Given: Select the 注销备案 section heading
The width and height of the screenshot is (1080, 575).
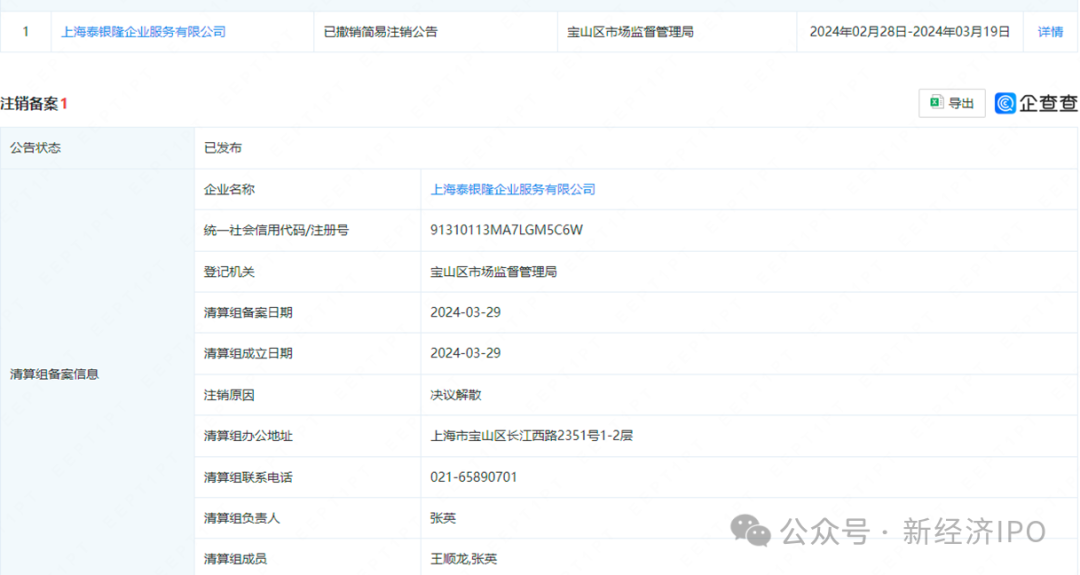Looking at the screenshot, I should click(30, 104).
